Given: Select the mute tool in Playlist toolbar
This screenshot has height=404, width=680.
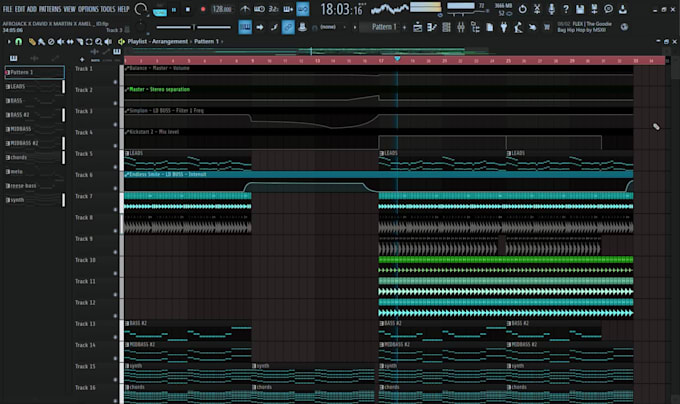Looking at the screenshot, I should tap(61, 42).
